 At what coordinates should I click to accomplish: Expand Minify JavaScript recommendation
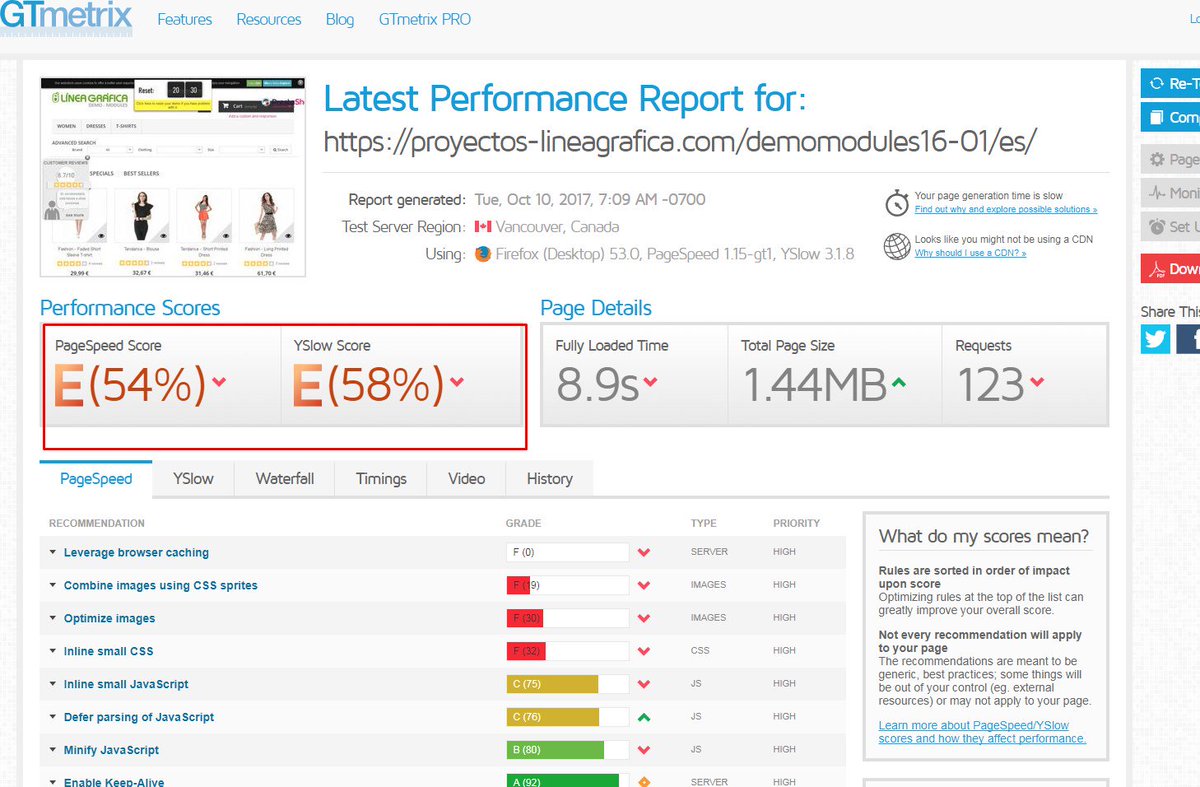coord(111,751)
